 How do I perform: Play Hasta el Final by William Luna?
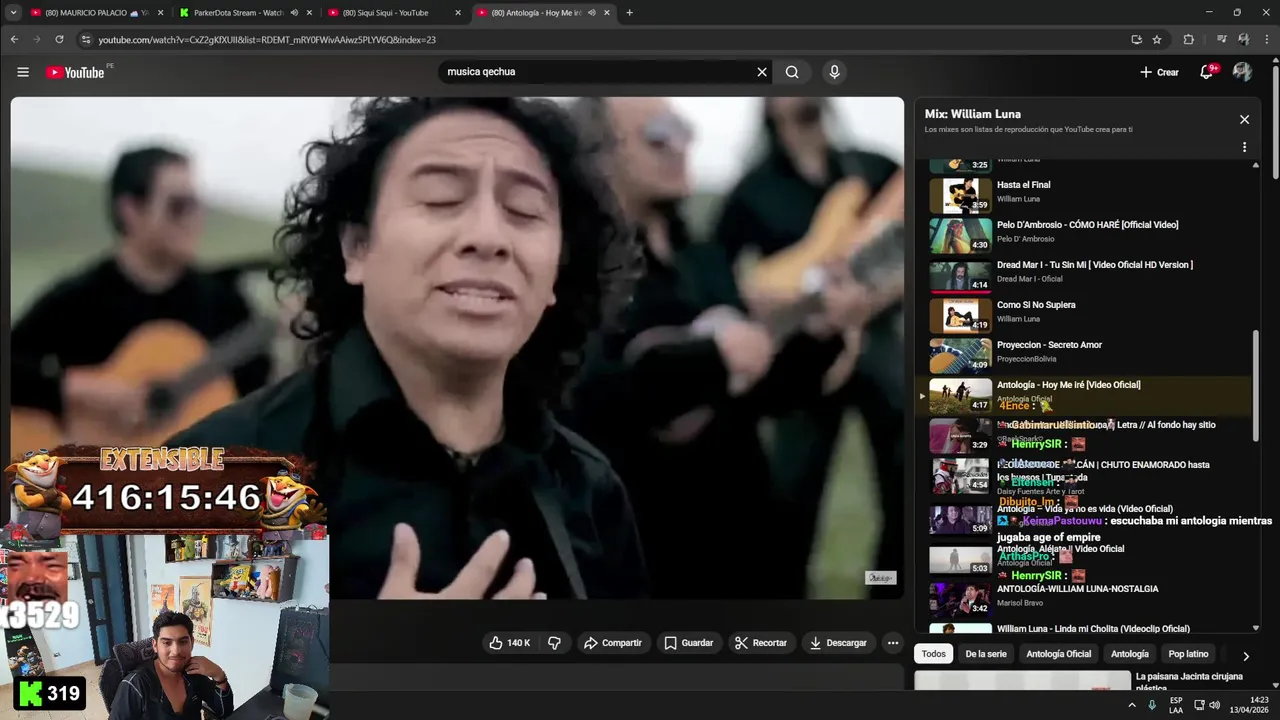tap(1085, 195)
